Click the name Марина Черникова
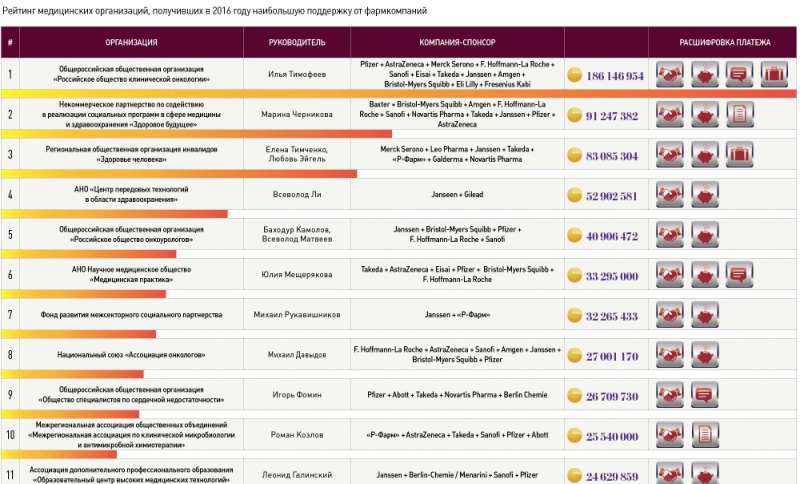This screenshot has width=800, height=484. 297,114
